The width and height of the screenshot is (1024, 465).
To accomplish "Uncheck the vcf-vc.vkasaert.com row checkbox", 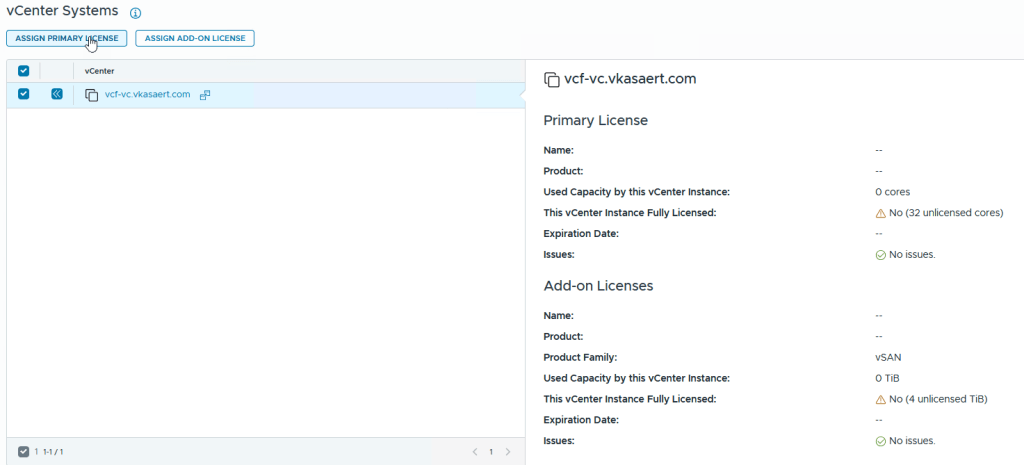I will (24, 94).
